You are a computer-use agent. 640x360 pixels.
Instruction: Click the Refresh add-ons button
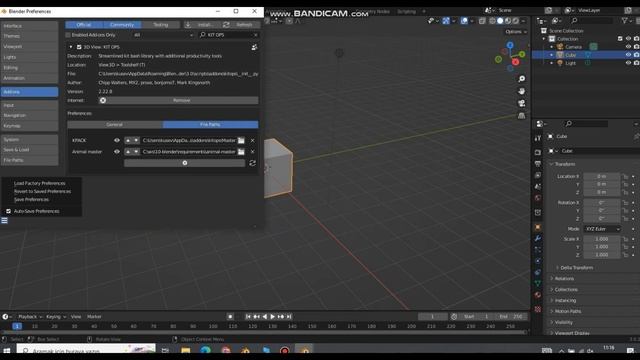tap(240, 25)
